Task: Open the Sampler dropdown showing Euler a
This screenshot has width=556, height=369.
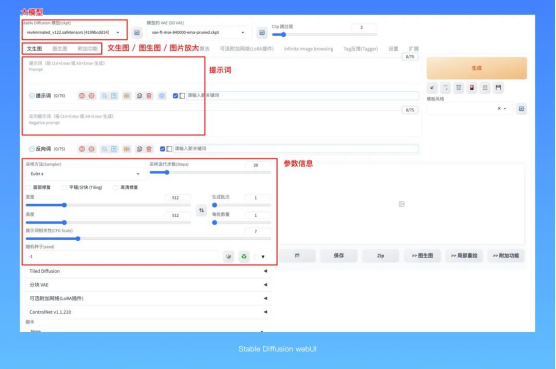Action: click(x=84, y=174)
